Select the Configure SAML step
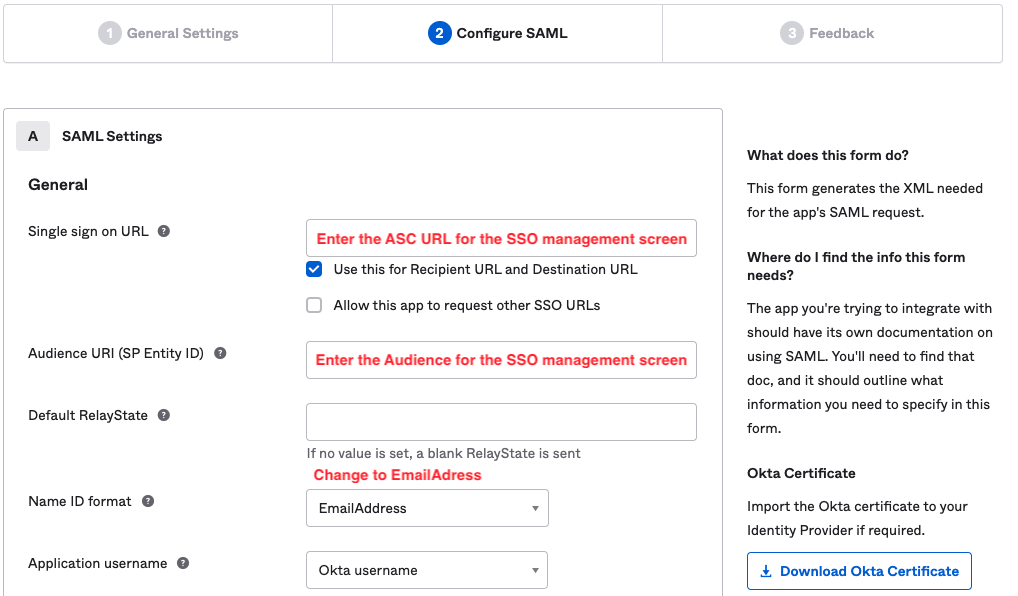1018x596 pixels. [497, 33]
